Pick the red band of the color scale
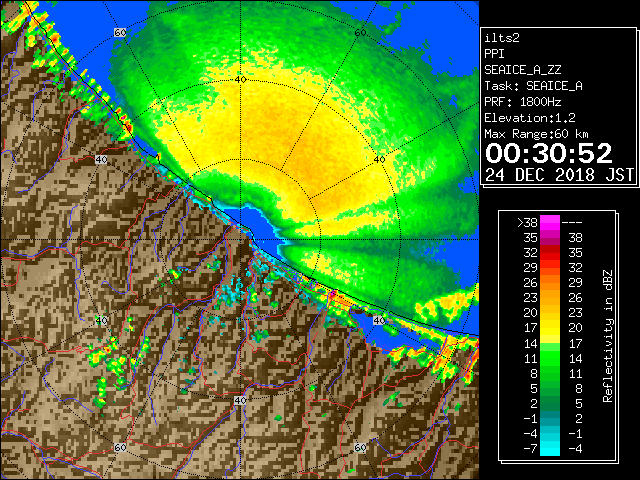640x480 pixels. pos(550,253)
